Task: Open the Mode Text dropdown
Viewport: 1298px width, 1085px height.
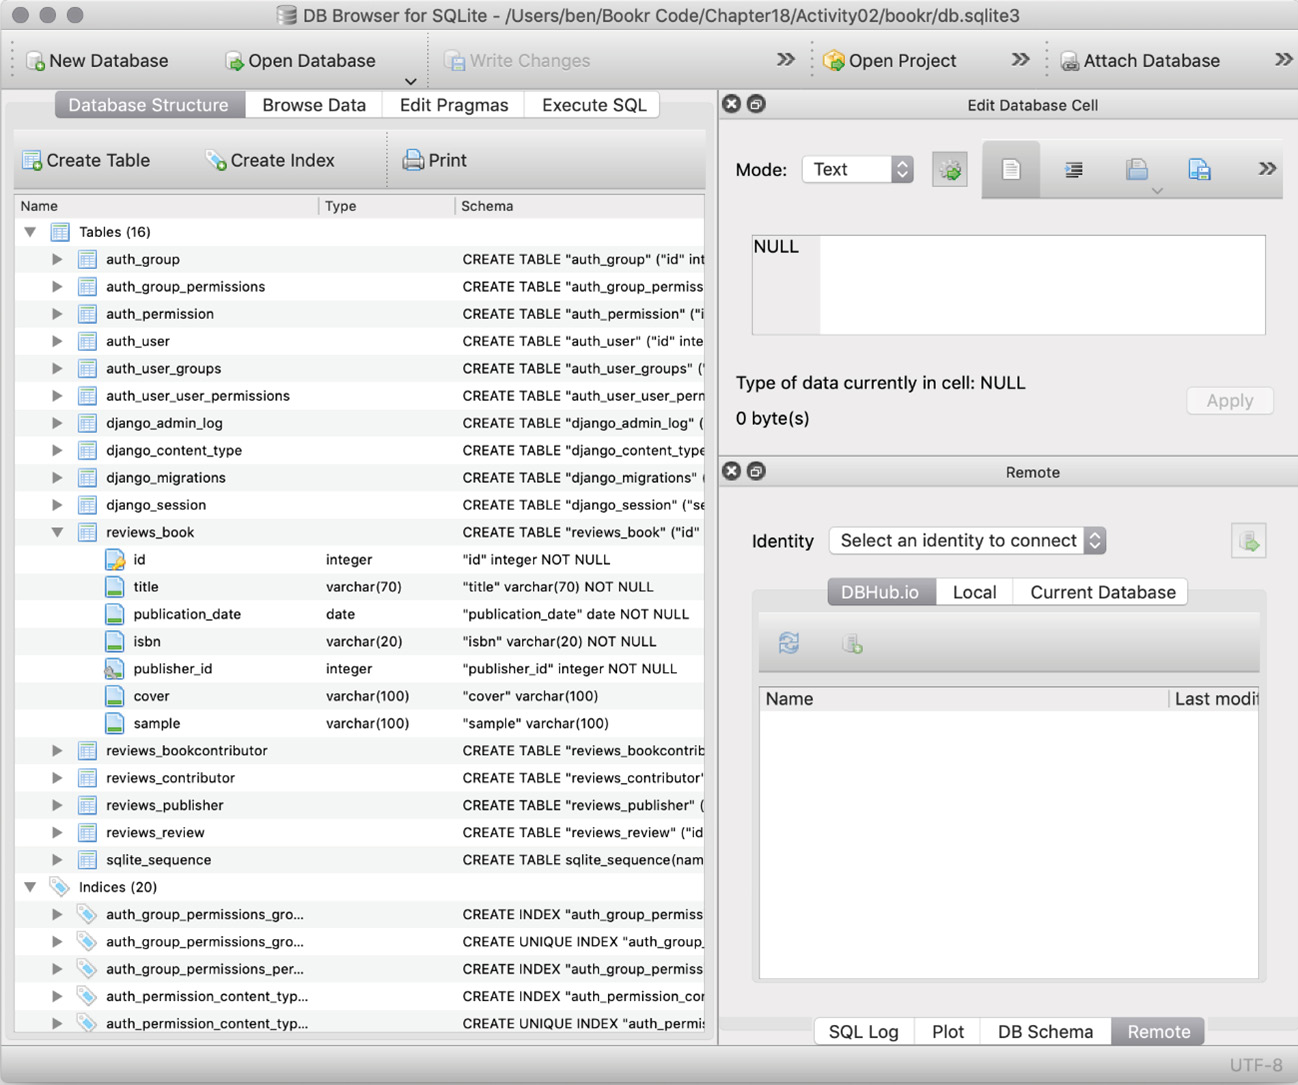Action: coord(858,170)
